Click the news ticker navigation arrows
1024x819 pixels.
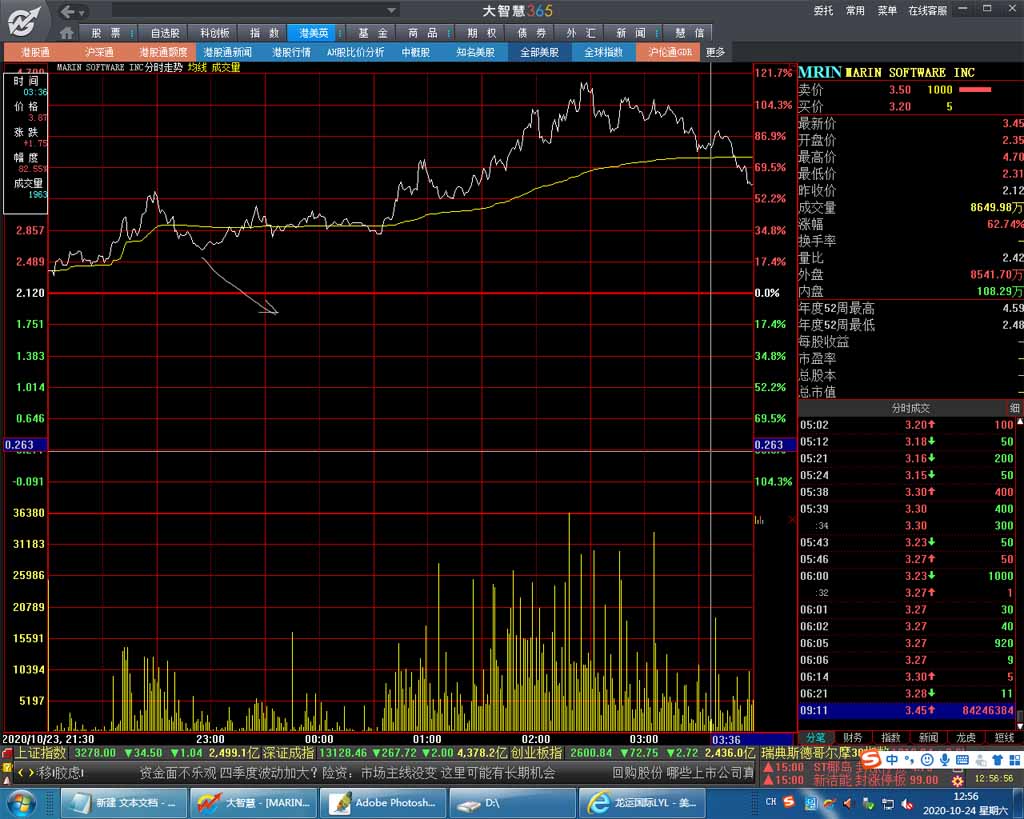25,773
